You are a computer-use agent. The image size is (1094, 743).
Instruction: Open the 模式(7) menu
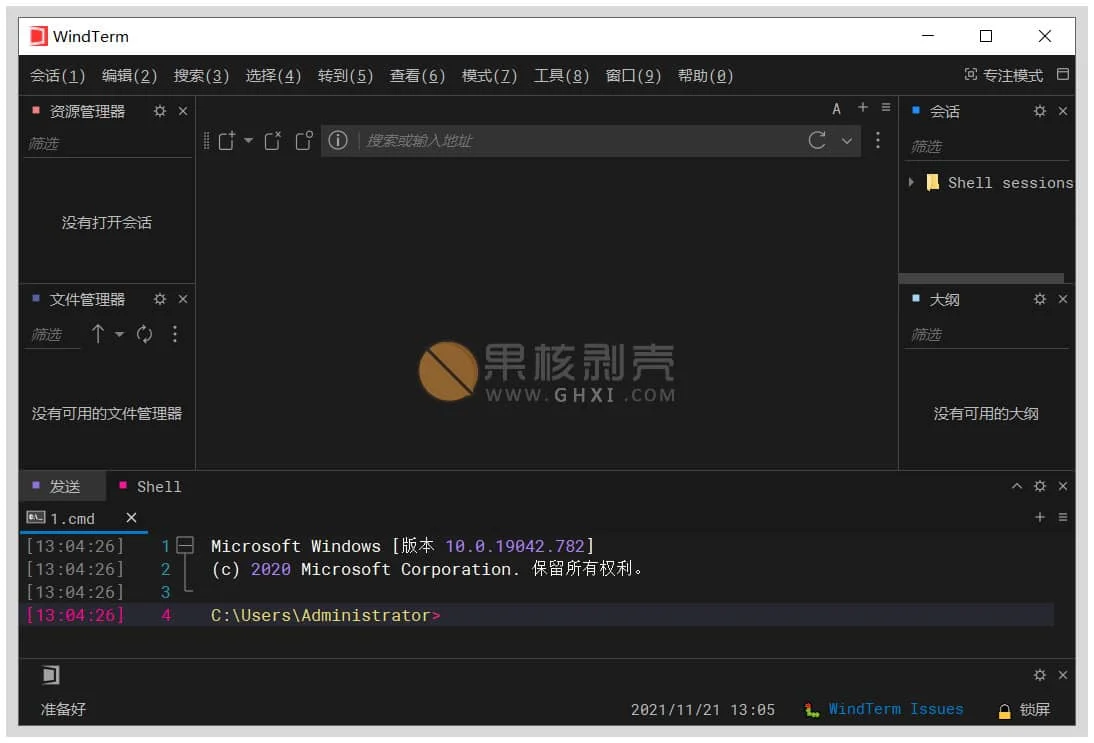(x=489, y=75)
